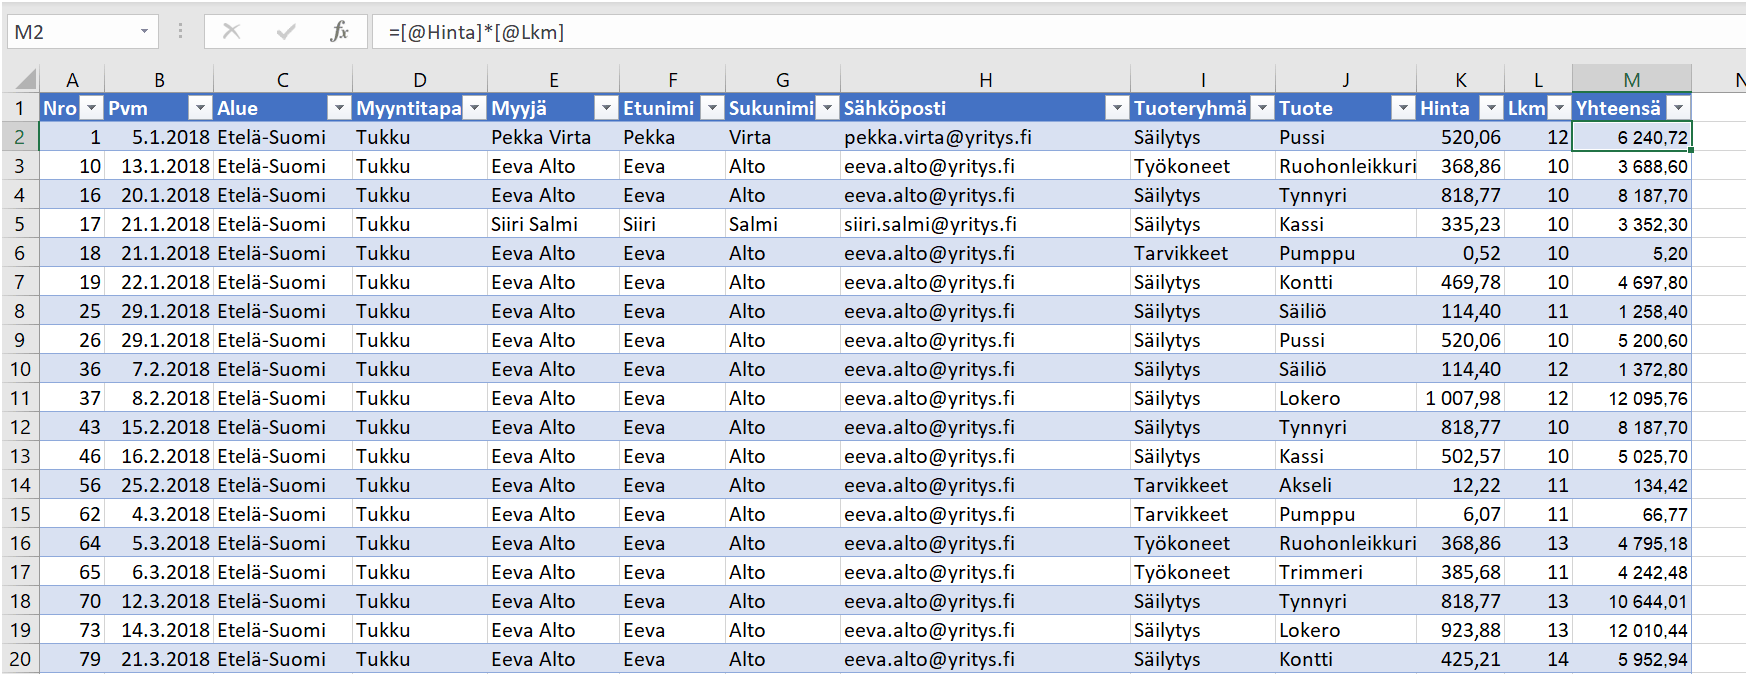
Task: Select the Työkoneet cell in row 3
Action: click(x=1203, y=166)
